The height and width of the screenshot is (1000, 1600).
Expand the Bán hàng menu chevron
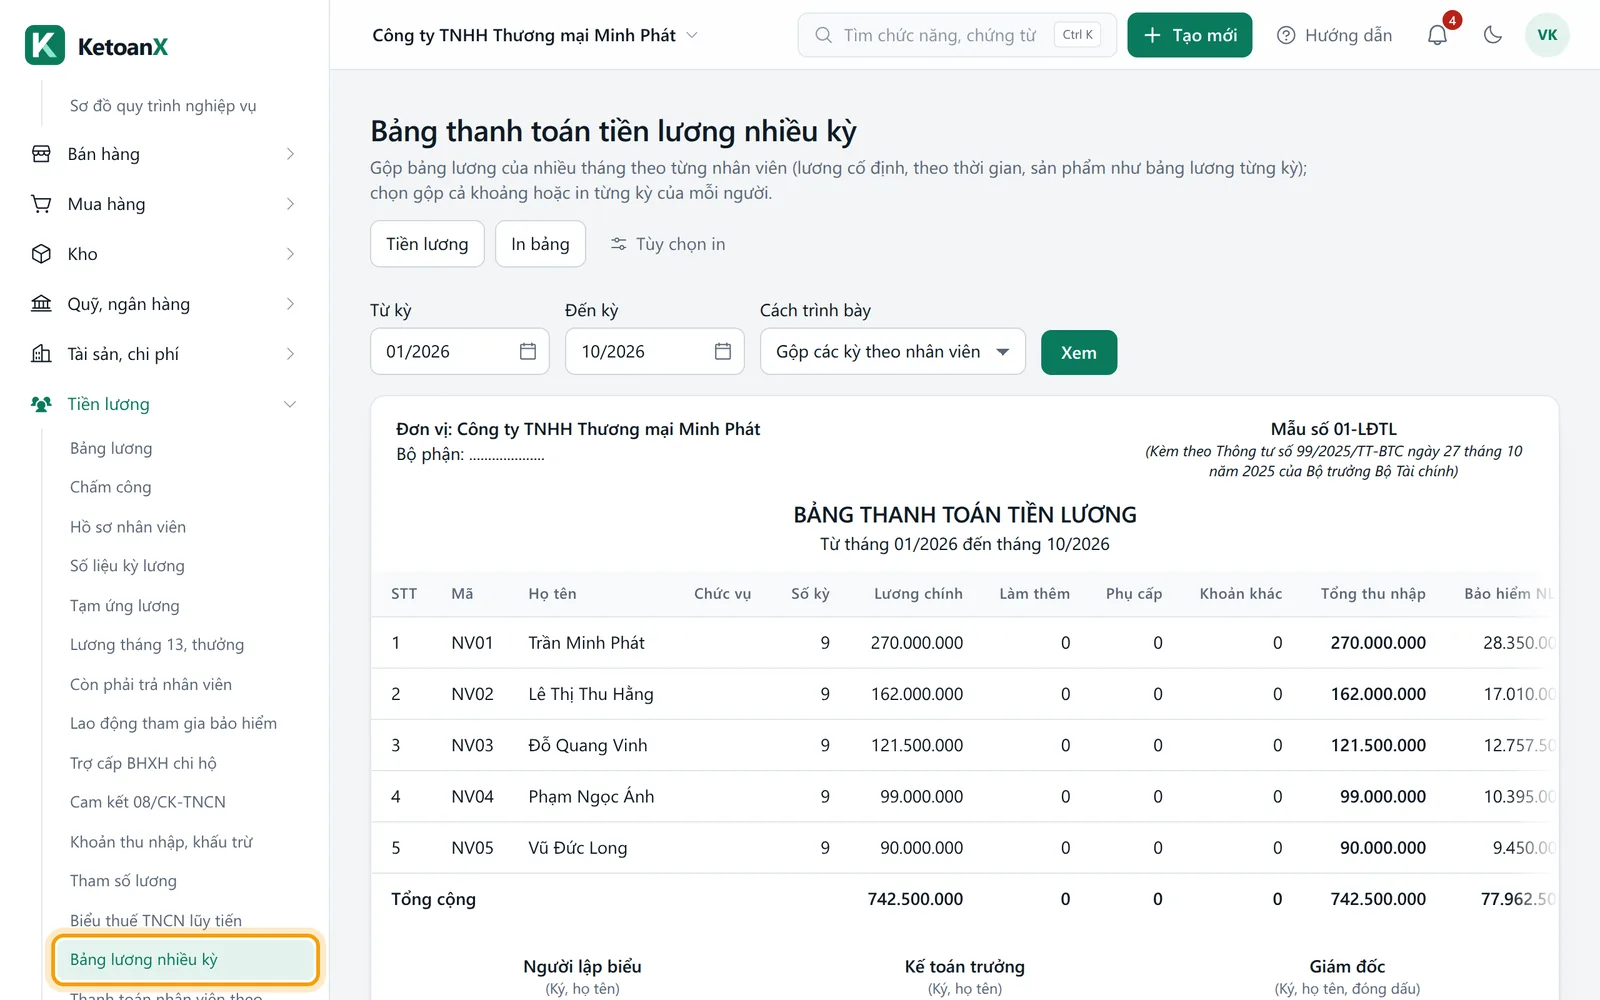[290, 154]
